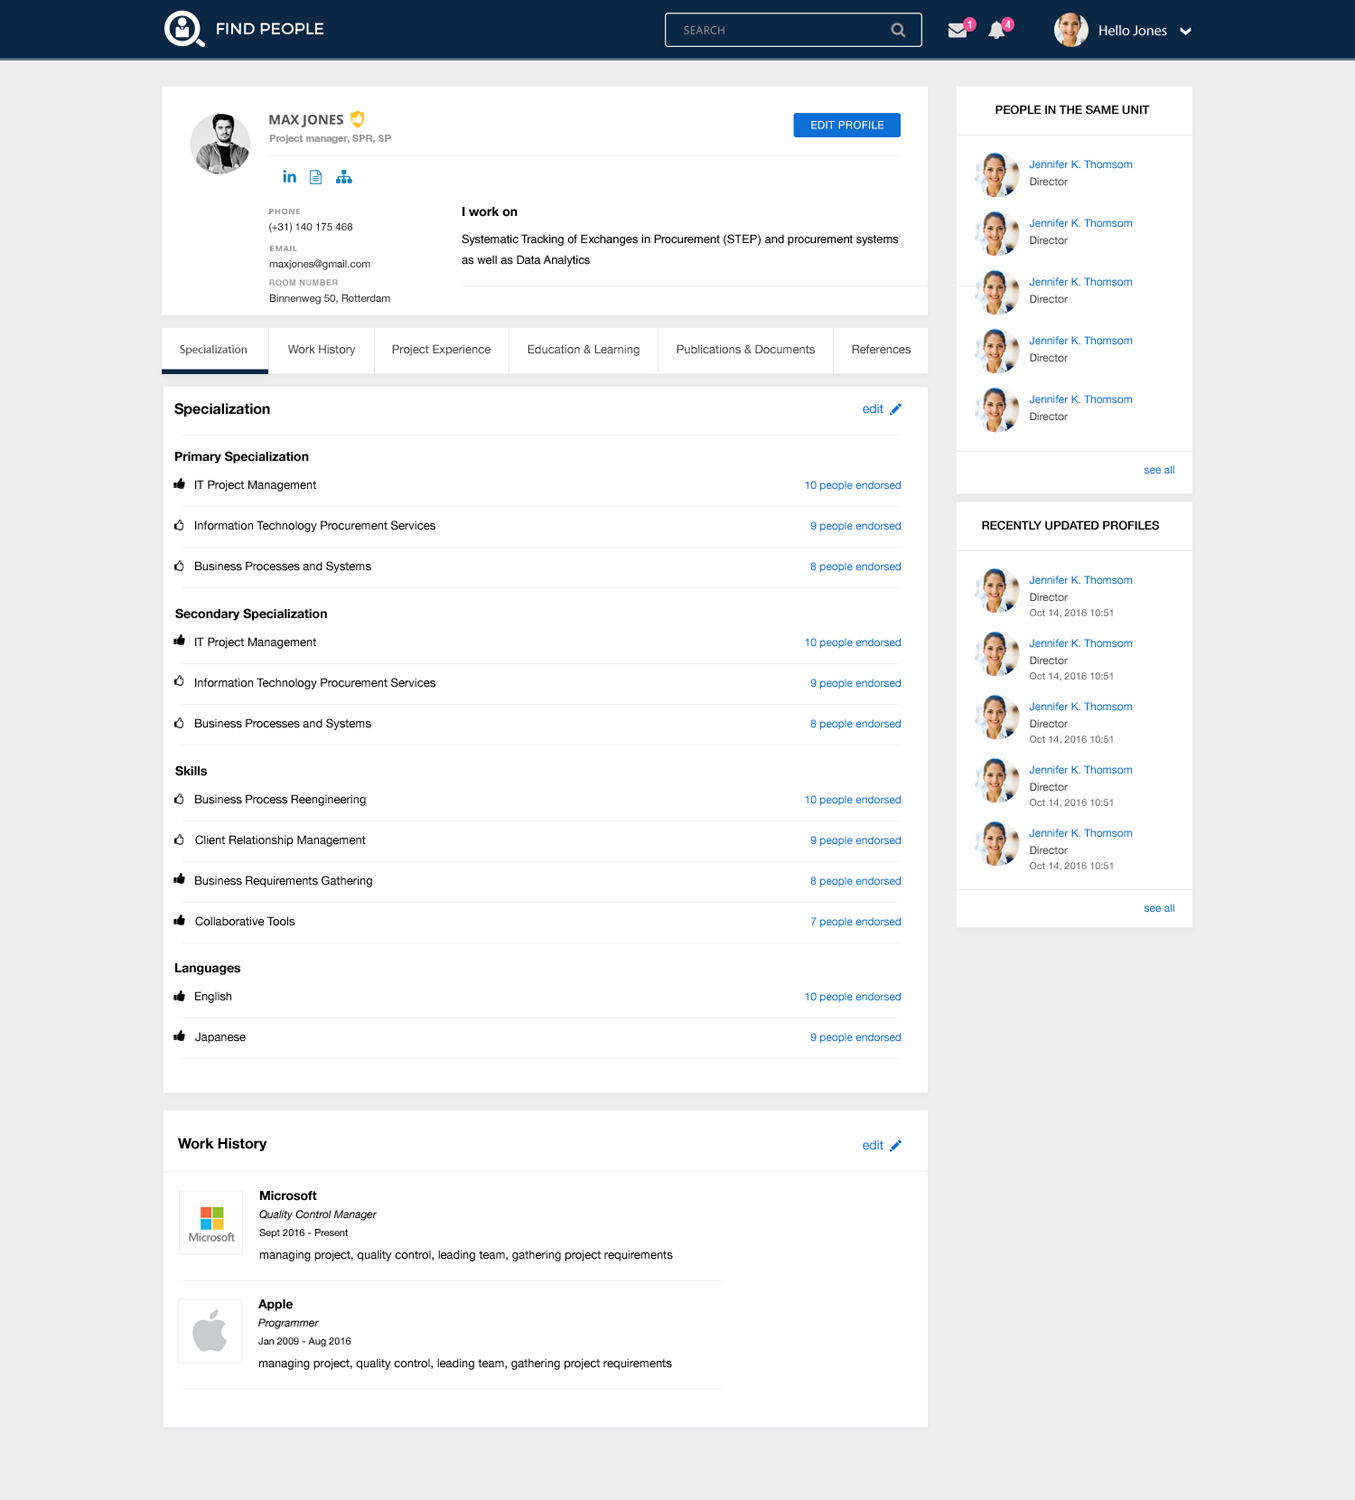Screen dimensions: 1355x1500
Task: Click the Find People logo icon
Action: (x=184, y=29)
